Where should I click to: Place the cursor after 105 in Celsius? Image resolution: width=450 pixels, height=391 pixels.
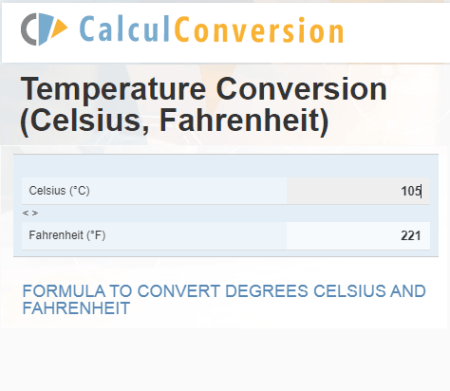[x=422, y=191]
